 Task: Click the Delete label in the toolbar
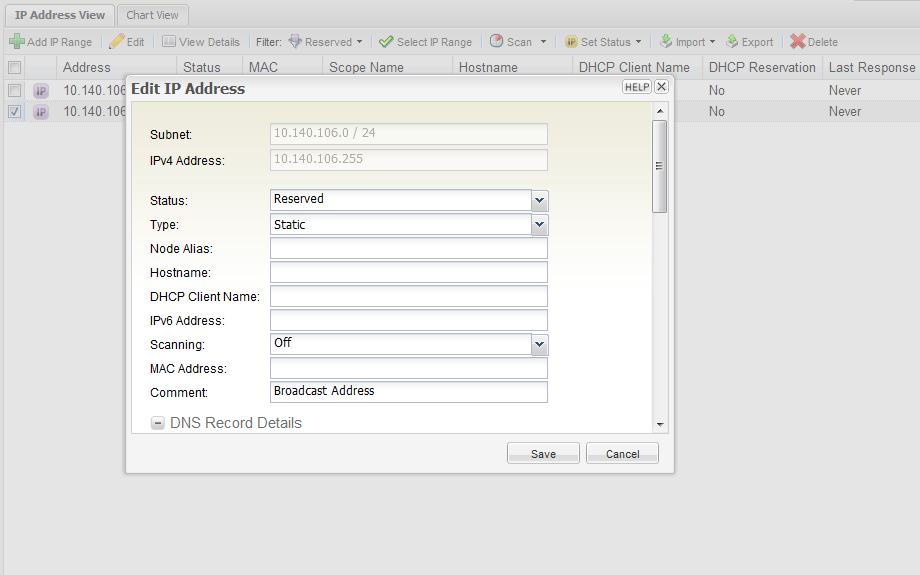[x=823, y=42]
